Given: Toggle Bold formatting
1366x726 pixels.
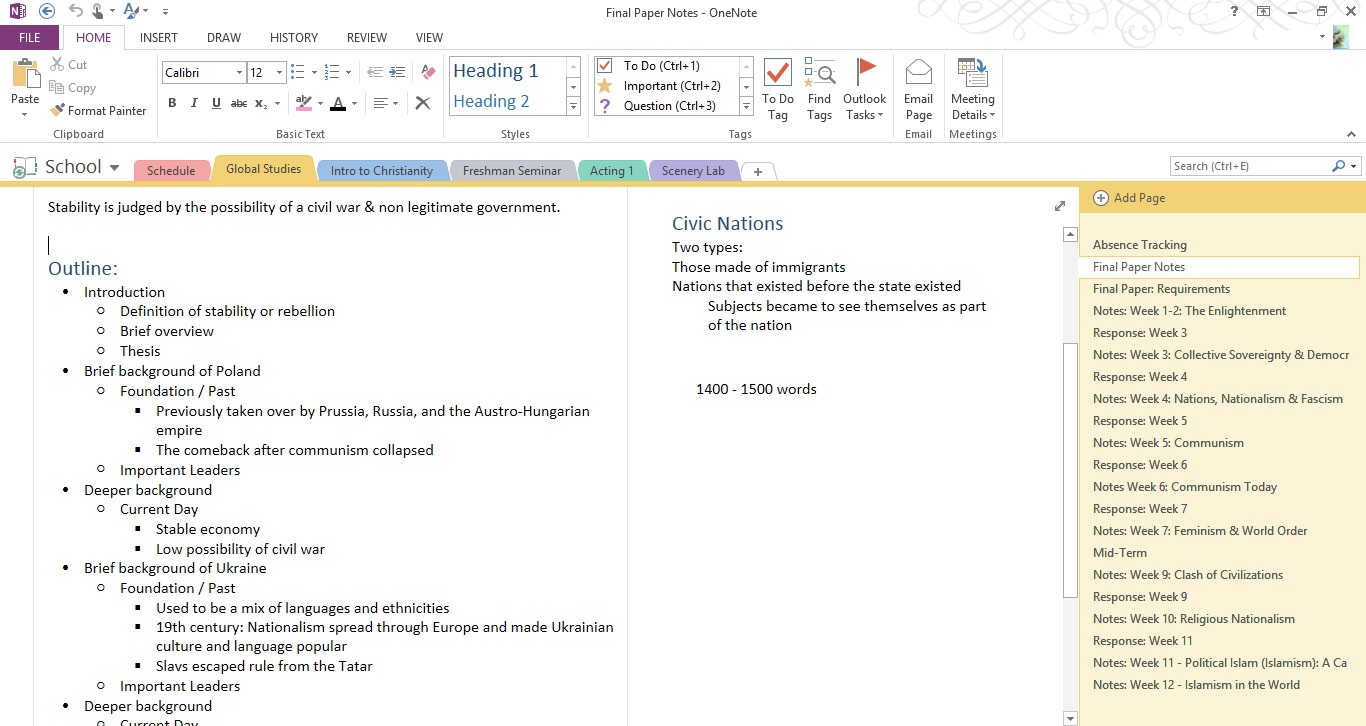Looking at the screenshot, I should coord(172,103).
